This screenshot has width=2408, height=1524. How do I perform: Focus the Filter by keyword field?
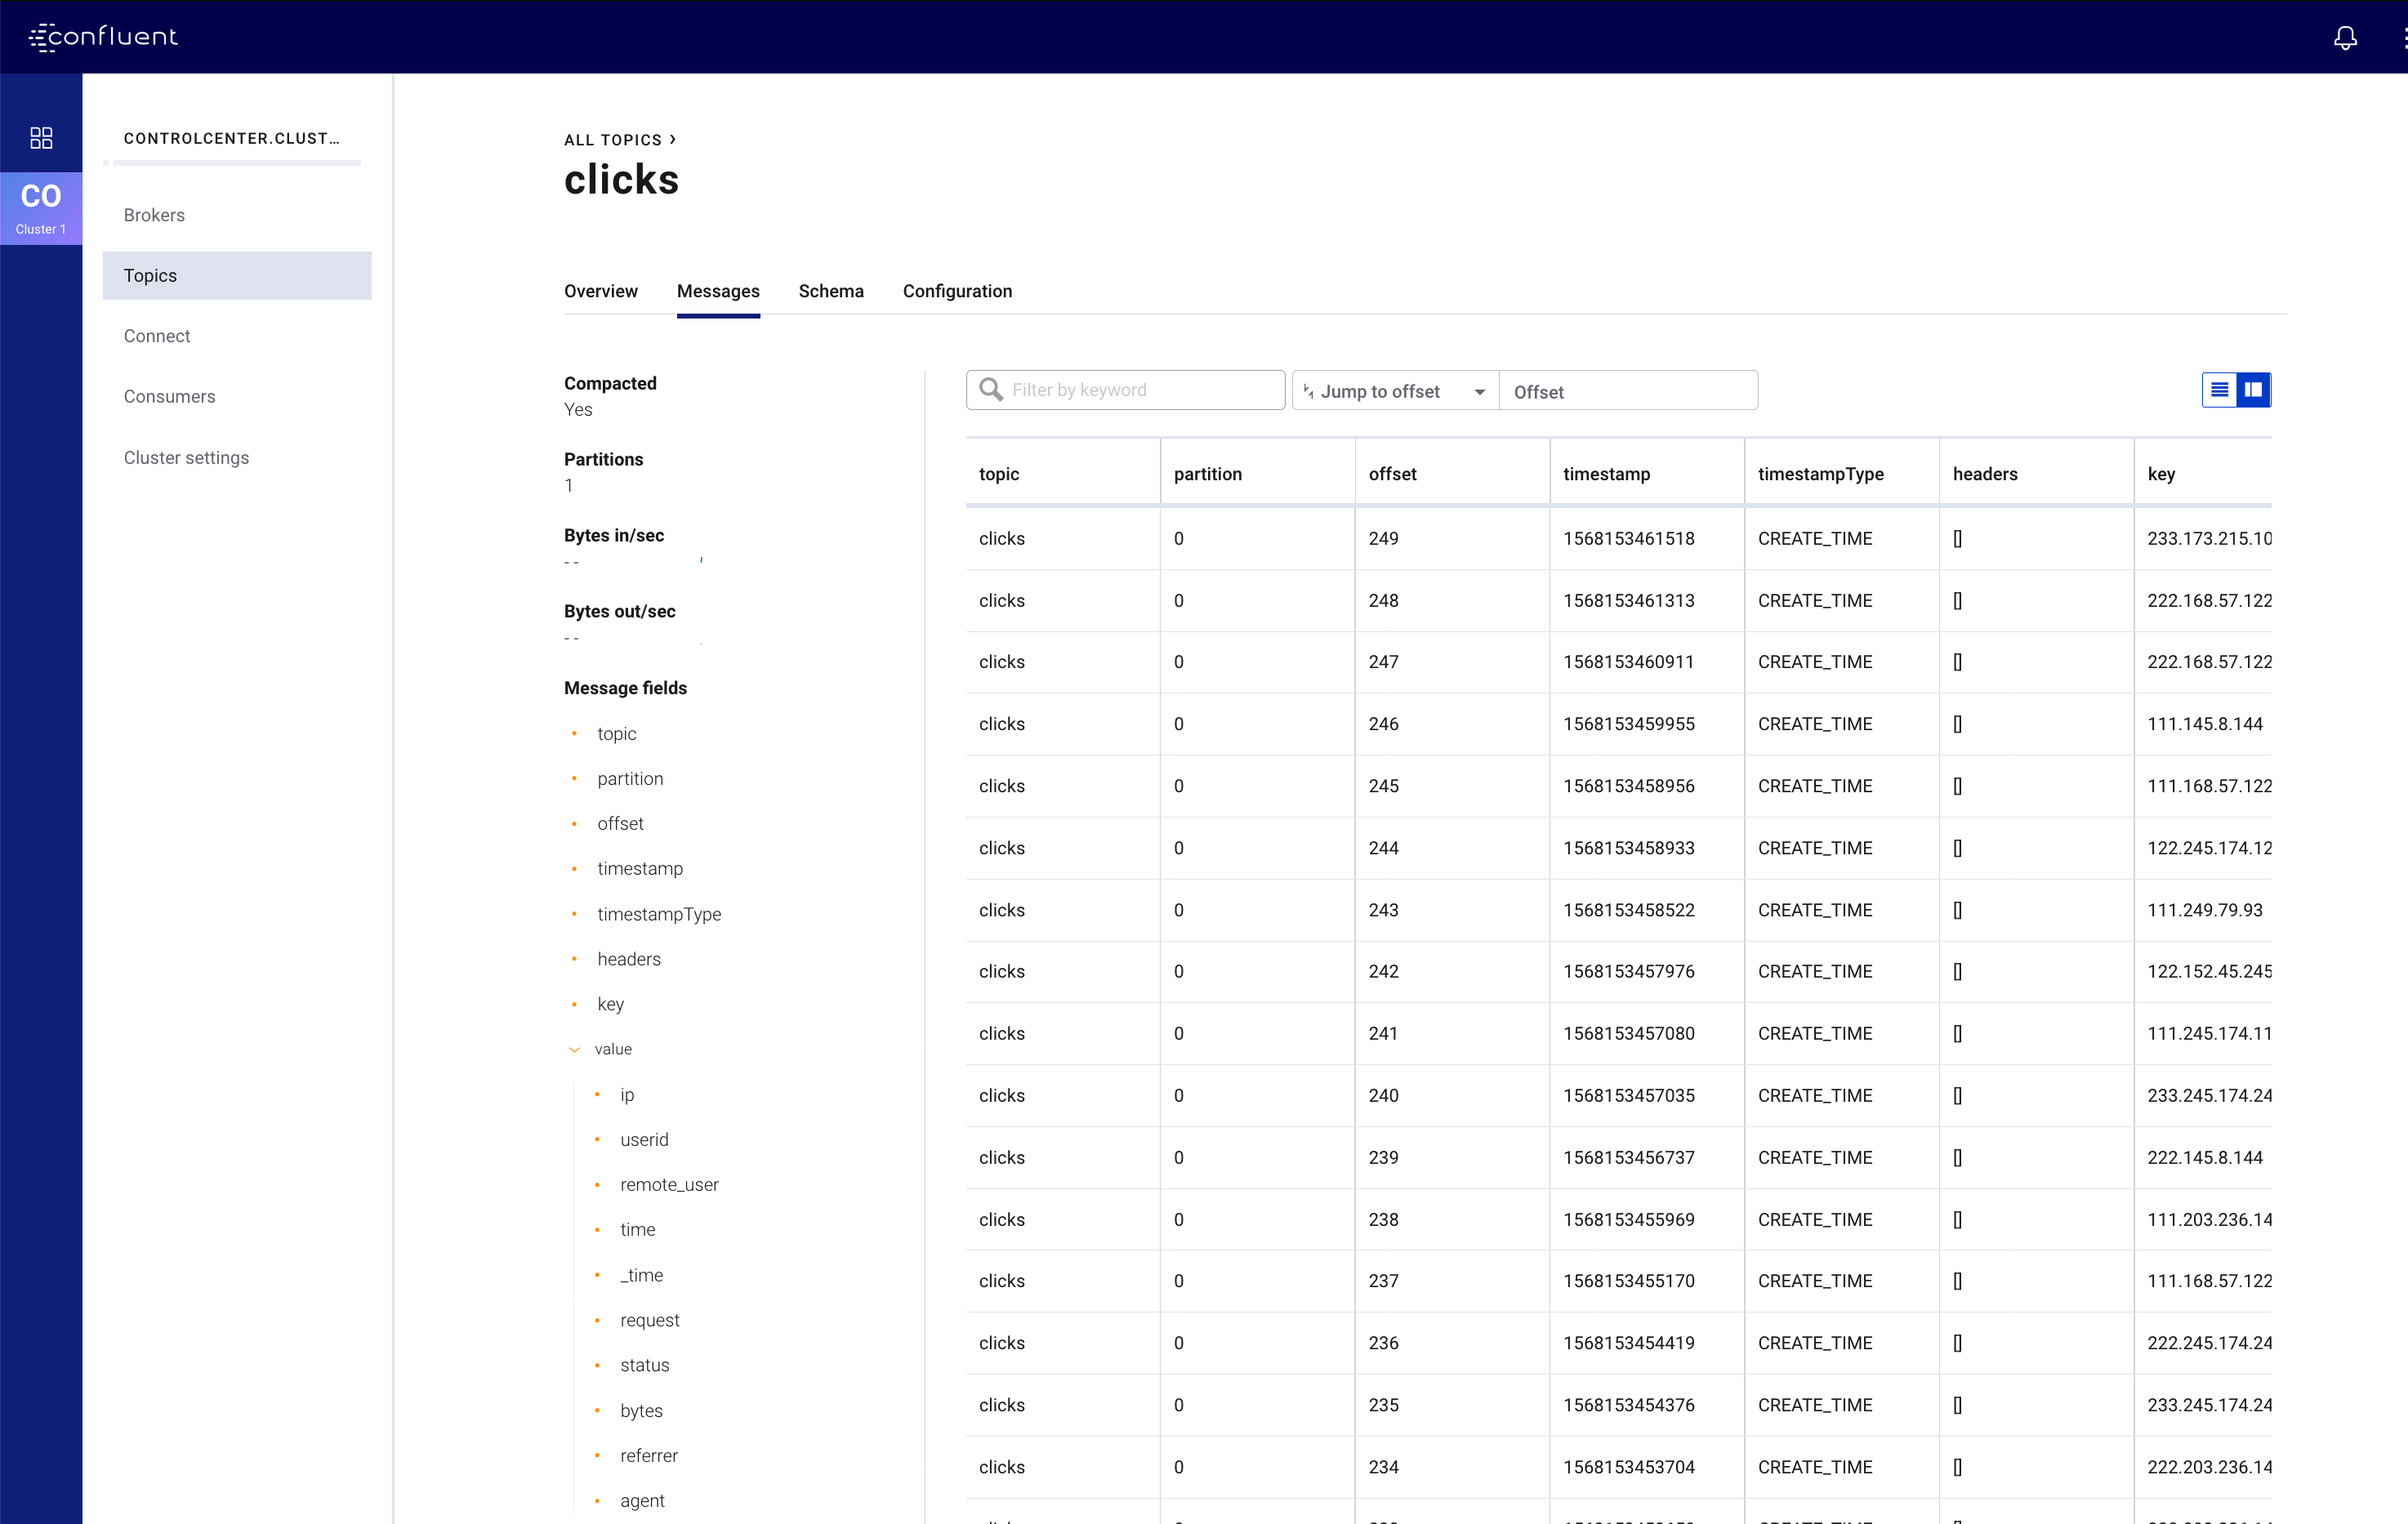coord(1125,390)
